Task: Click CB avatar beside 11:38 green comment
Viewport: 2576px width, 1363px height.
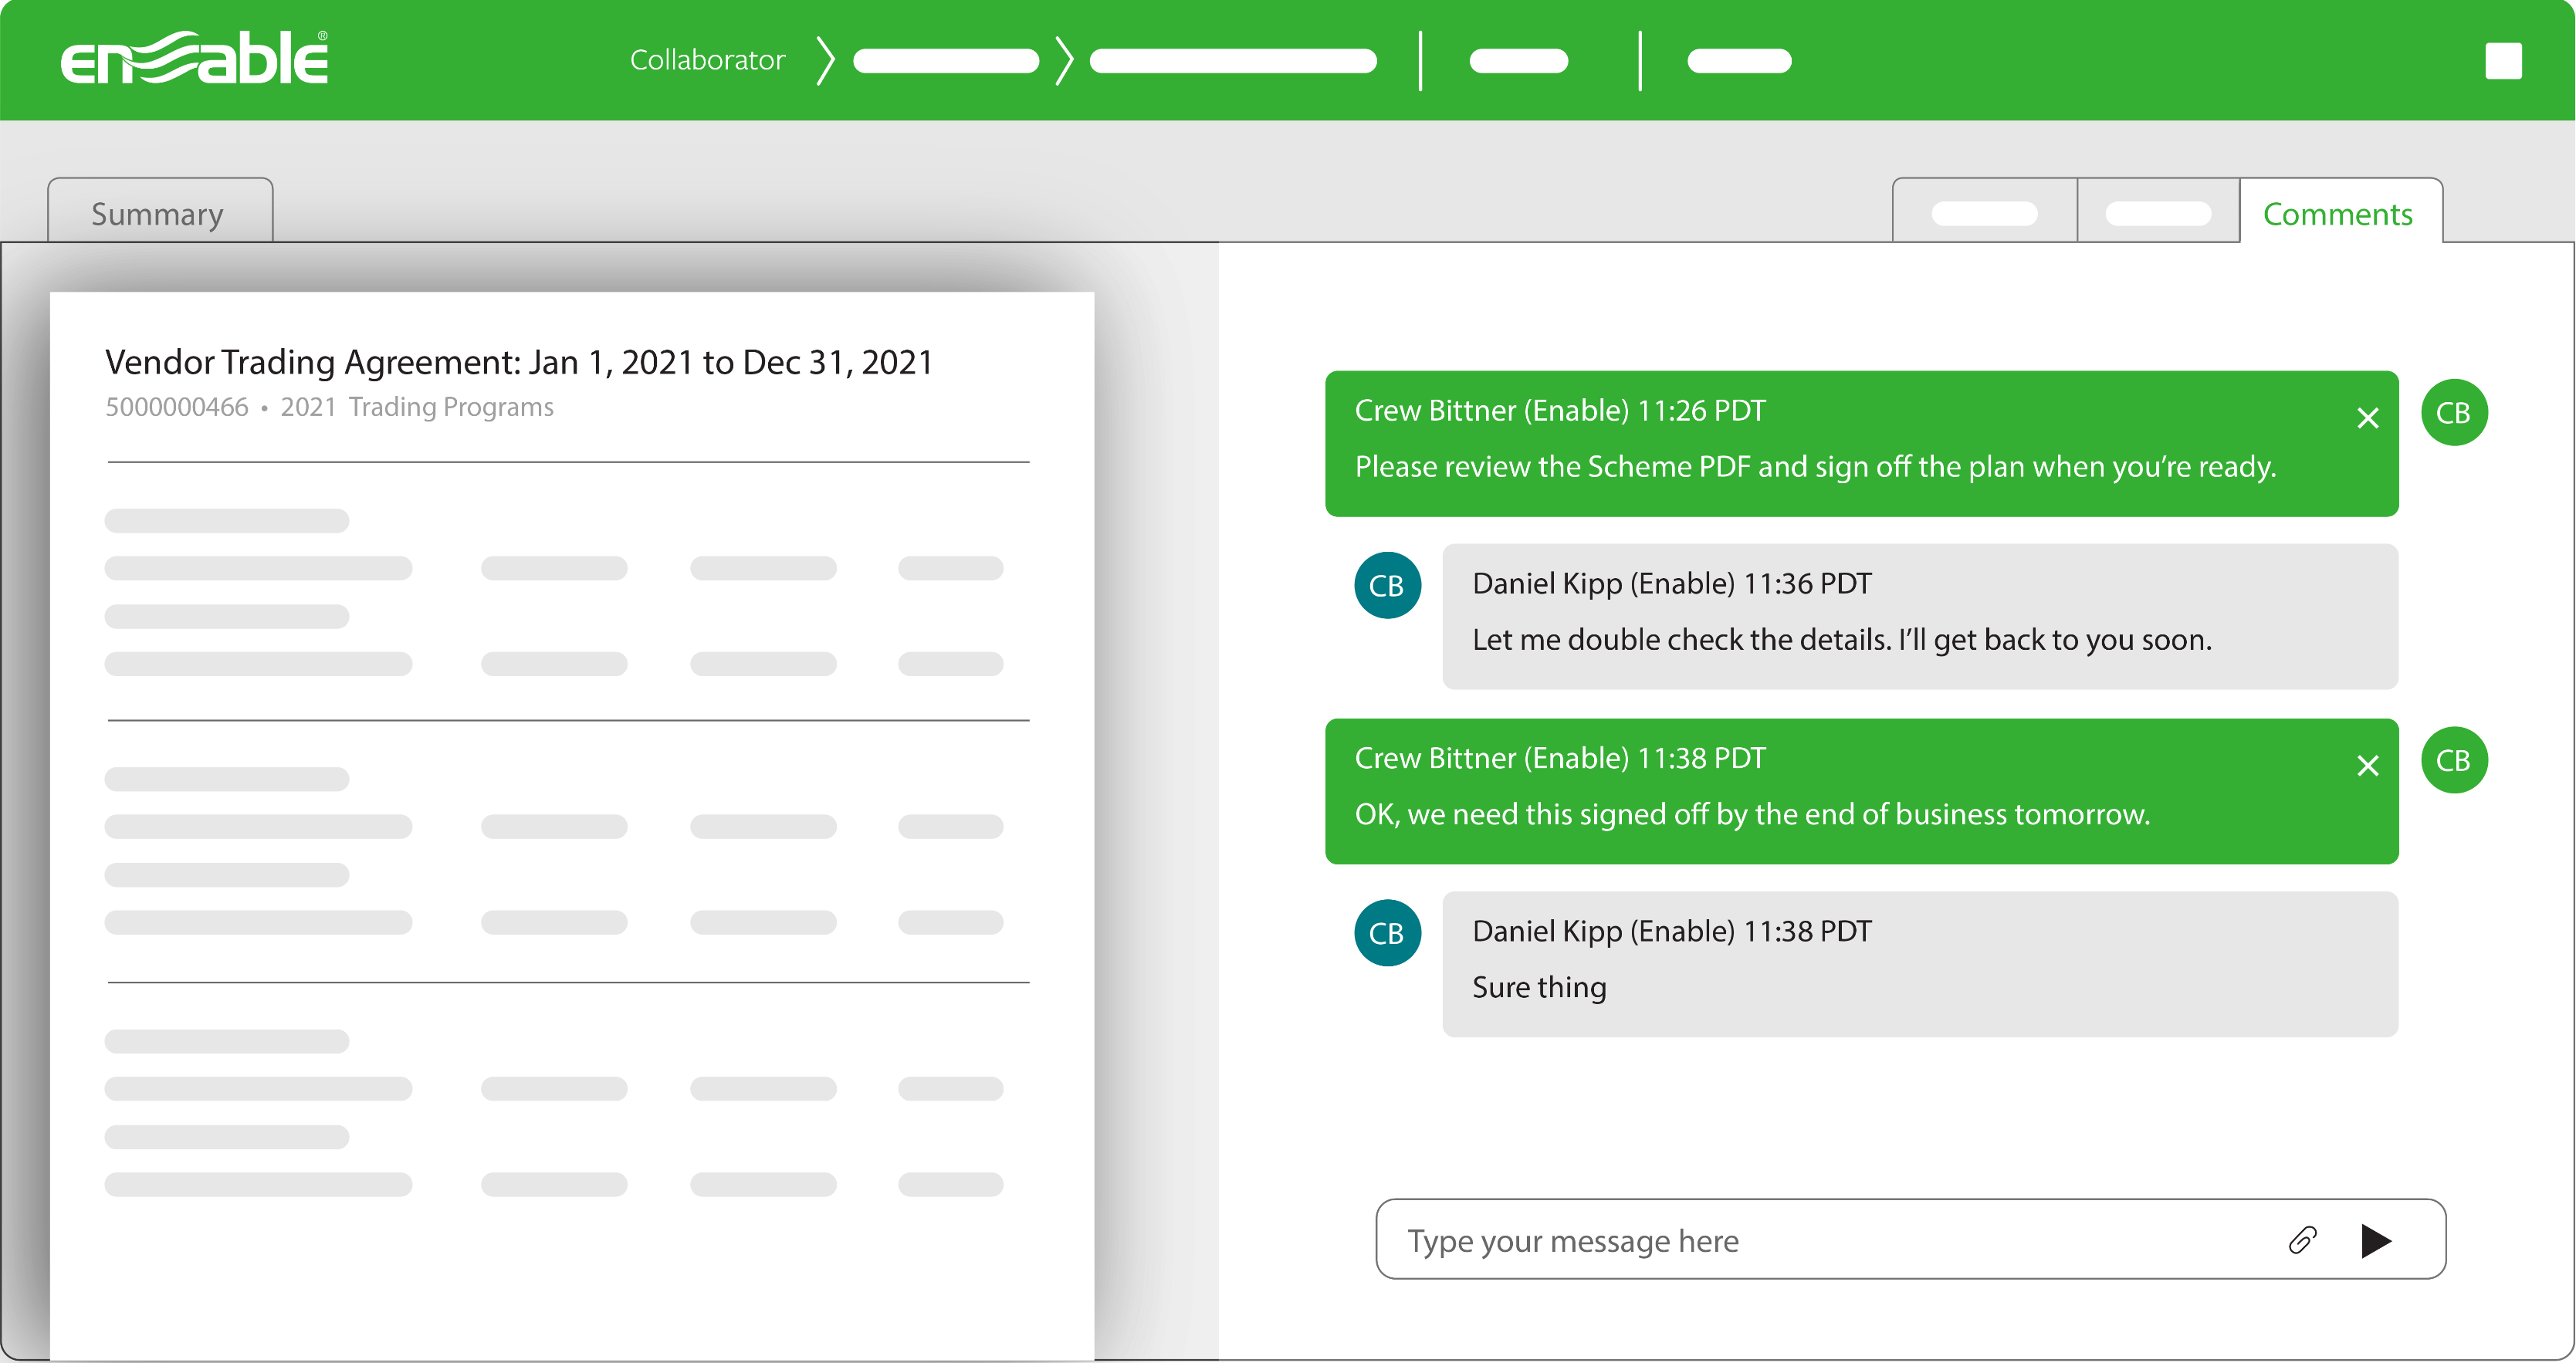Action: click(x=2453, y=761)
